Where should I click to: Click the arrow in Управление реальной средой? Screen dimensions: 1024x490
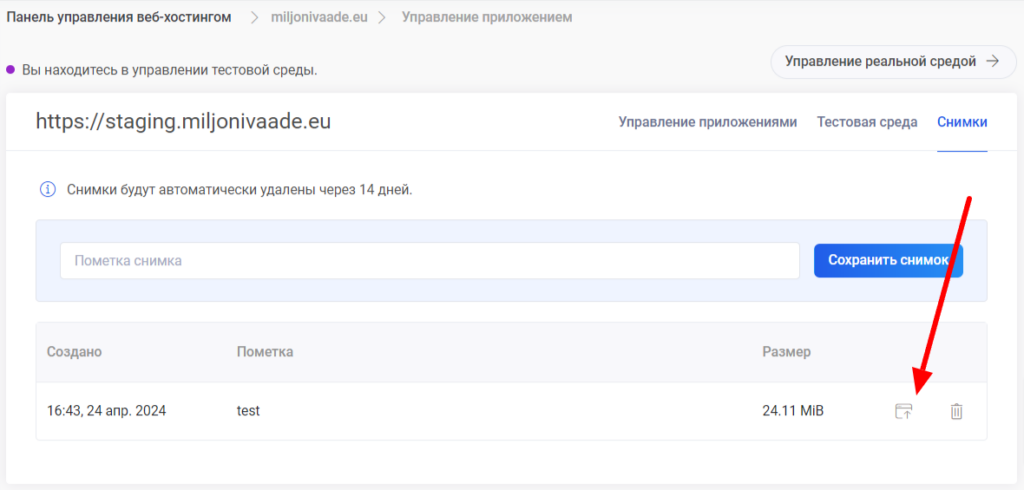point(992,62)
